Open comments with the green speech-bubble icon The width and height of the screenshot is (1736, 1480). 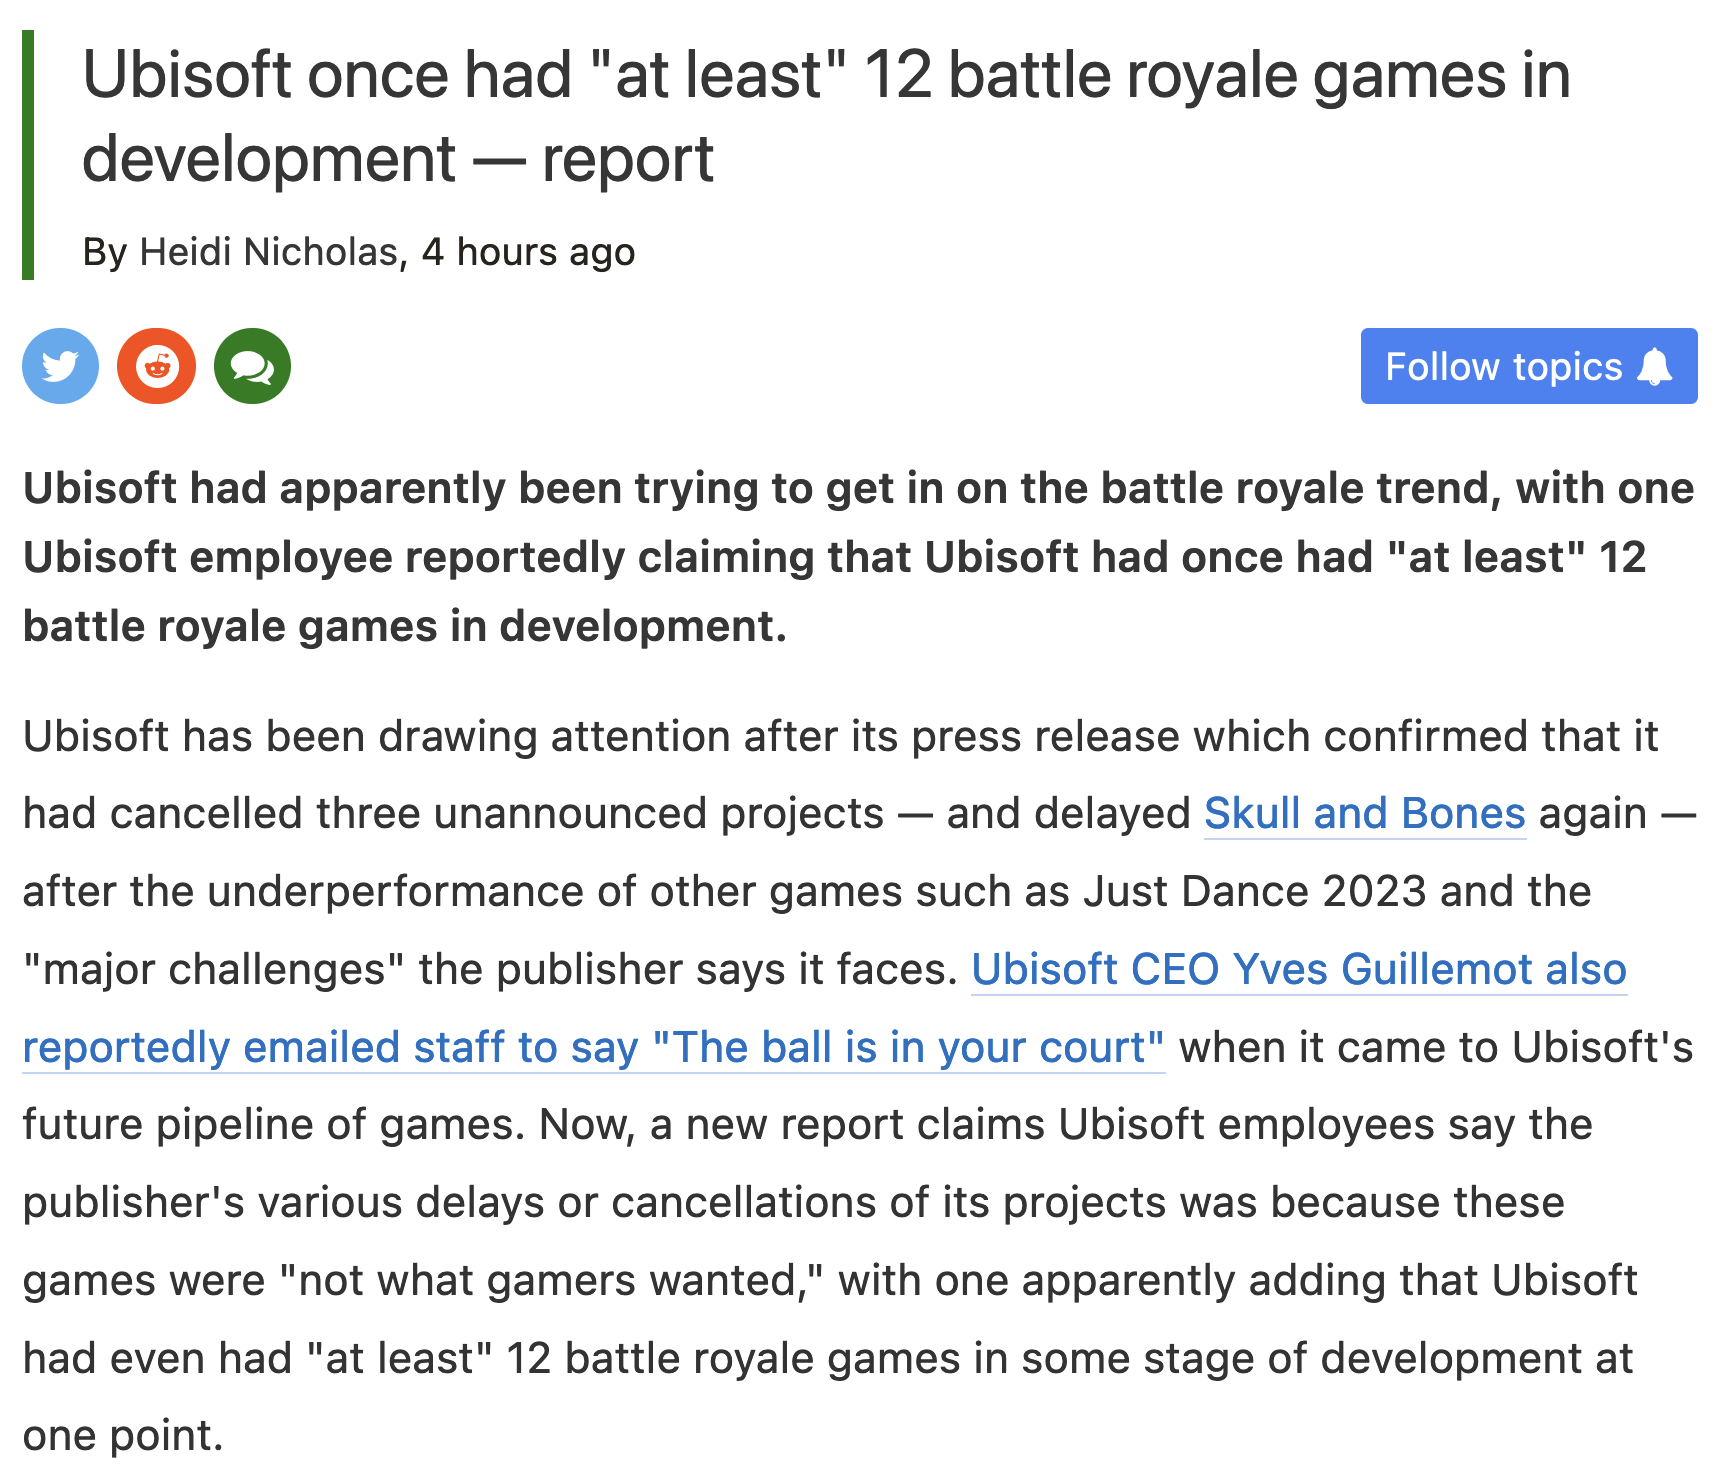point(252,366)
